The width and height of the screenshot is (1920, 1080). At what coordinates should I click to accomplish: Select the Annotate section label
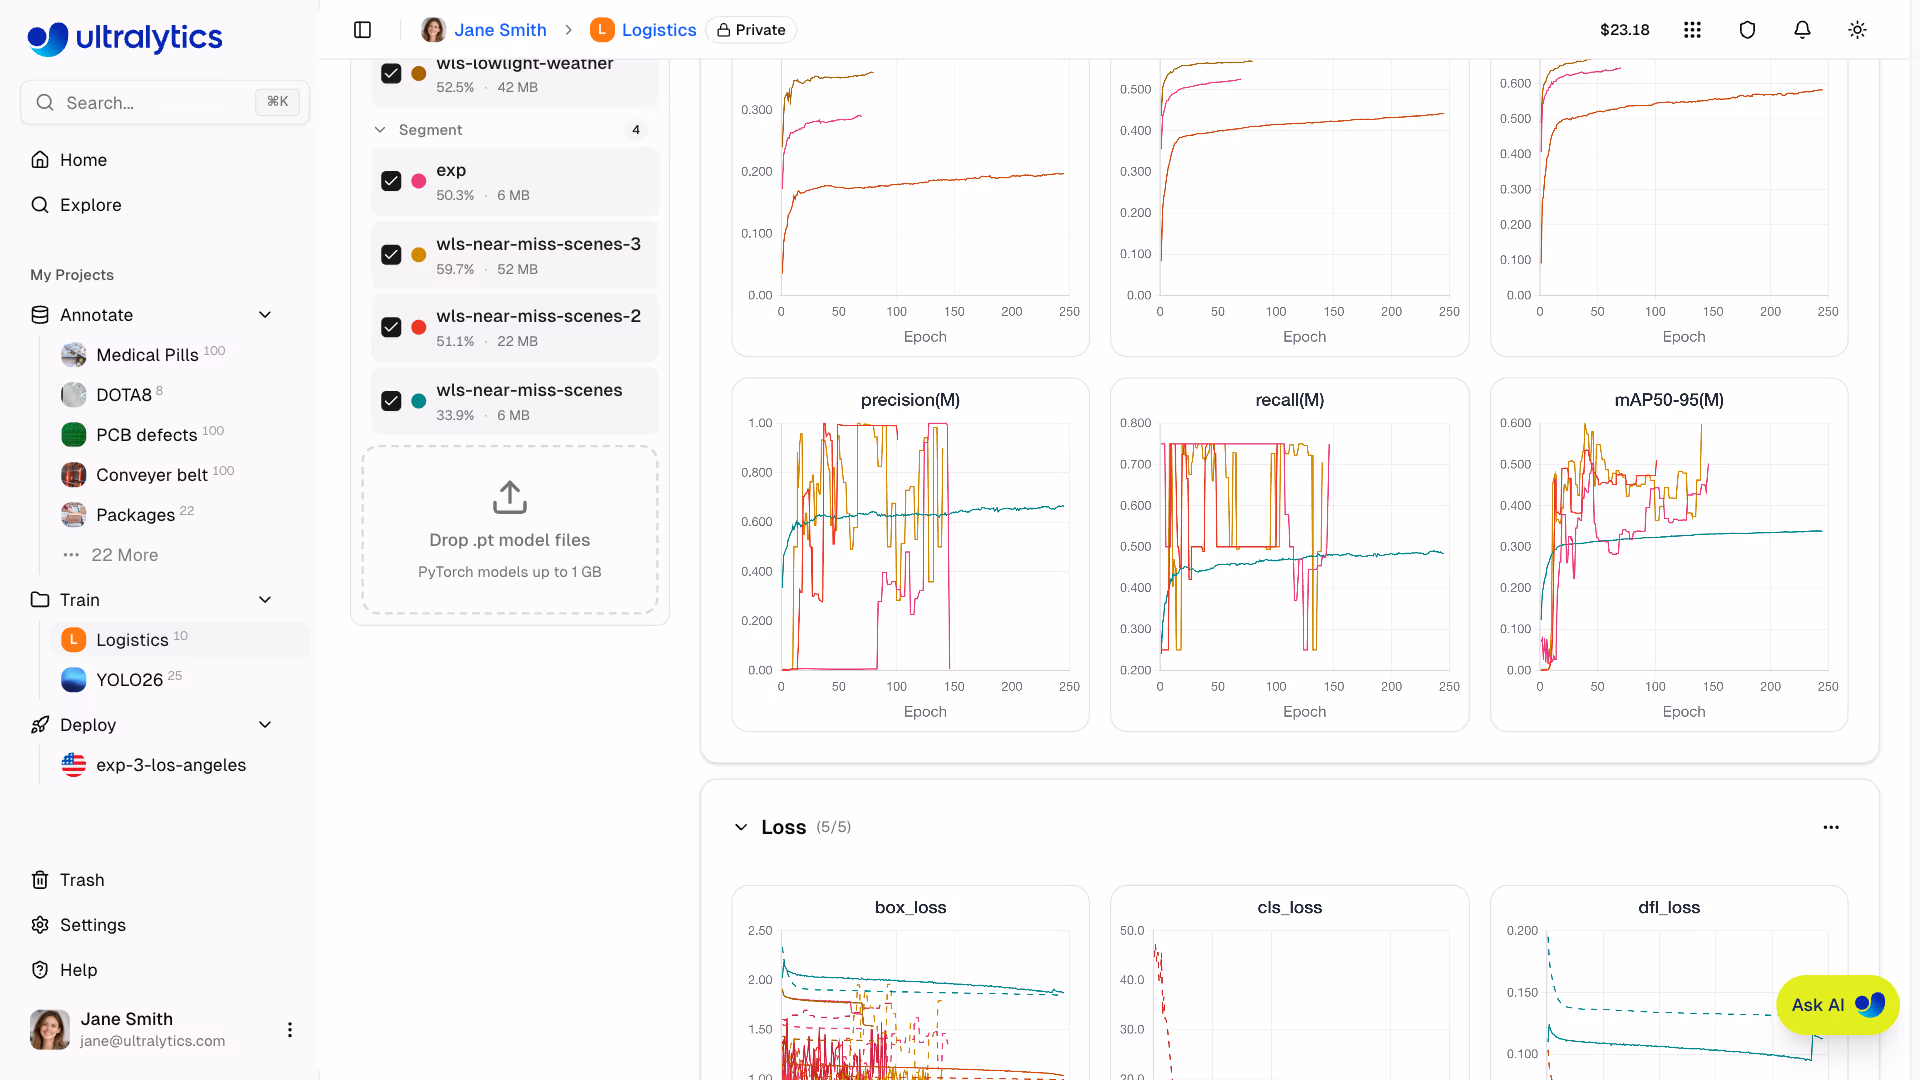pyautogui.click(x=96, y=315)
